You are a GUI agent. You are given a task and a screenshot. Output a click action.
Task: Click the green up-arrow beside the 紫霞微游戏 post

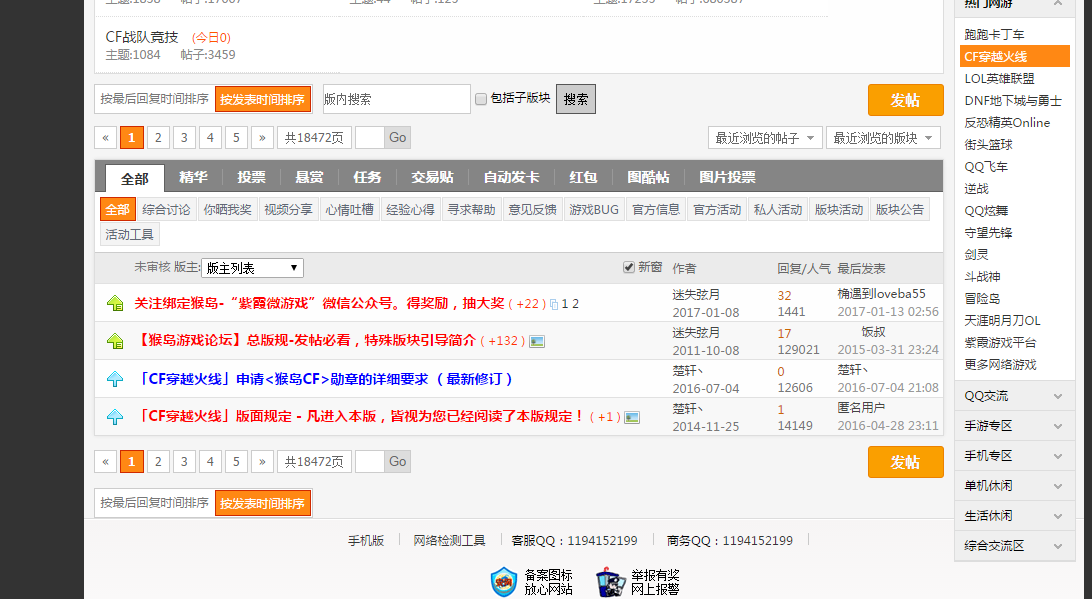(x=115, y=303)
